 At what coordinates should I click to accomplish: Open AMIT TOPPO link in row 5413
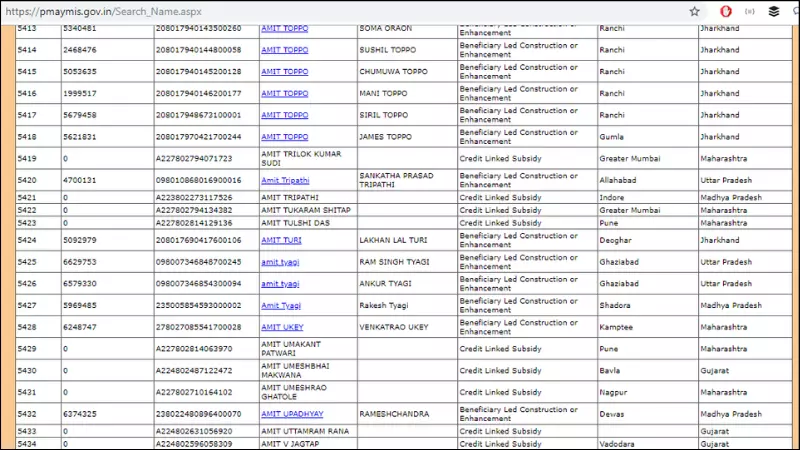tap(285, 28)
